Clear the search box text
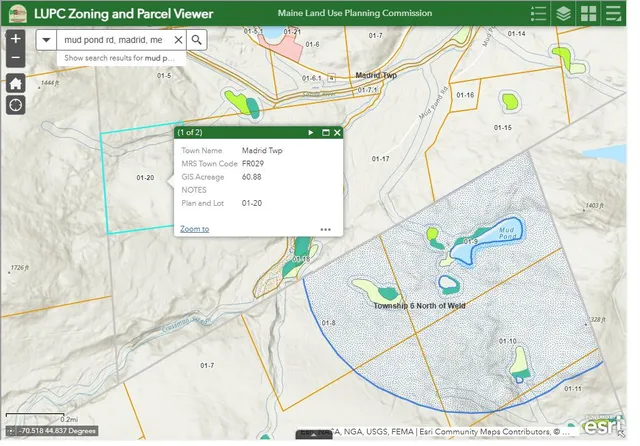Image resolution: width=640 pixels, height=446 pixels. pos(178,40)
